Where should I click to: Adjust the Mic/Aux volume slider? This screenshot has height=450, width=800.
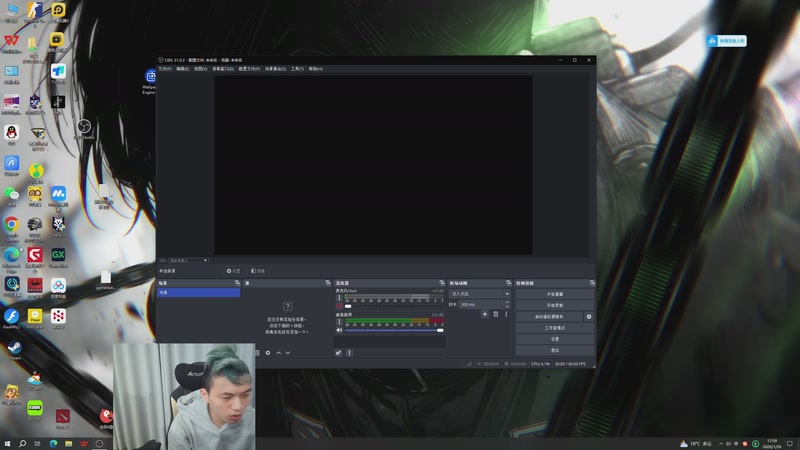[394, 306]
